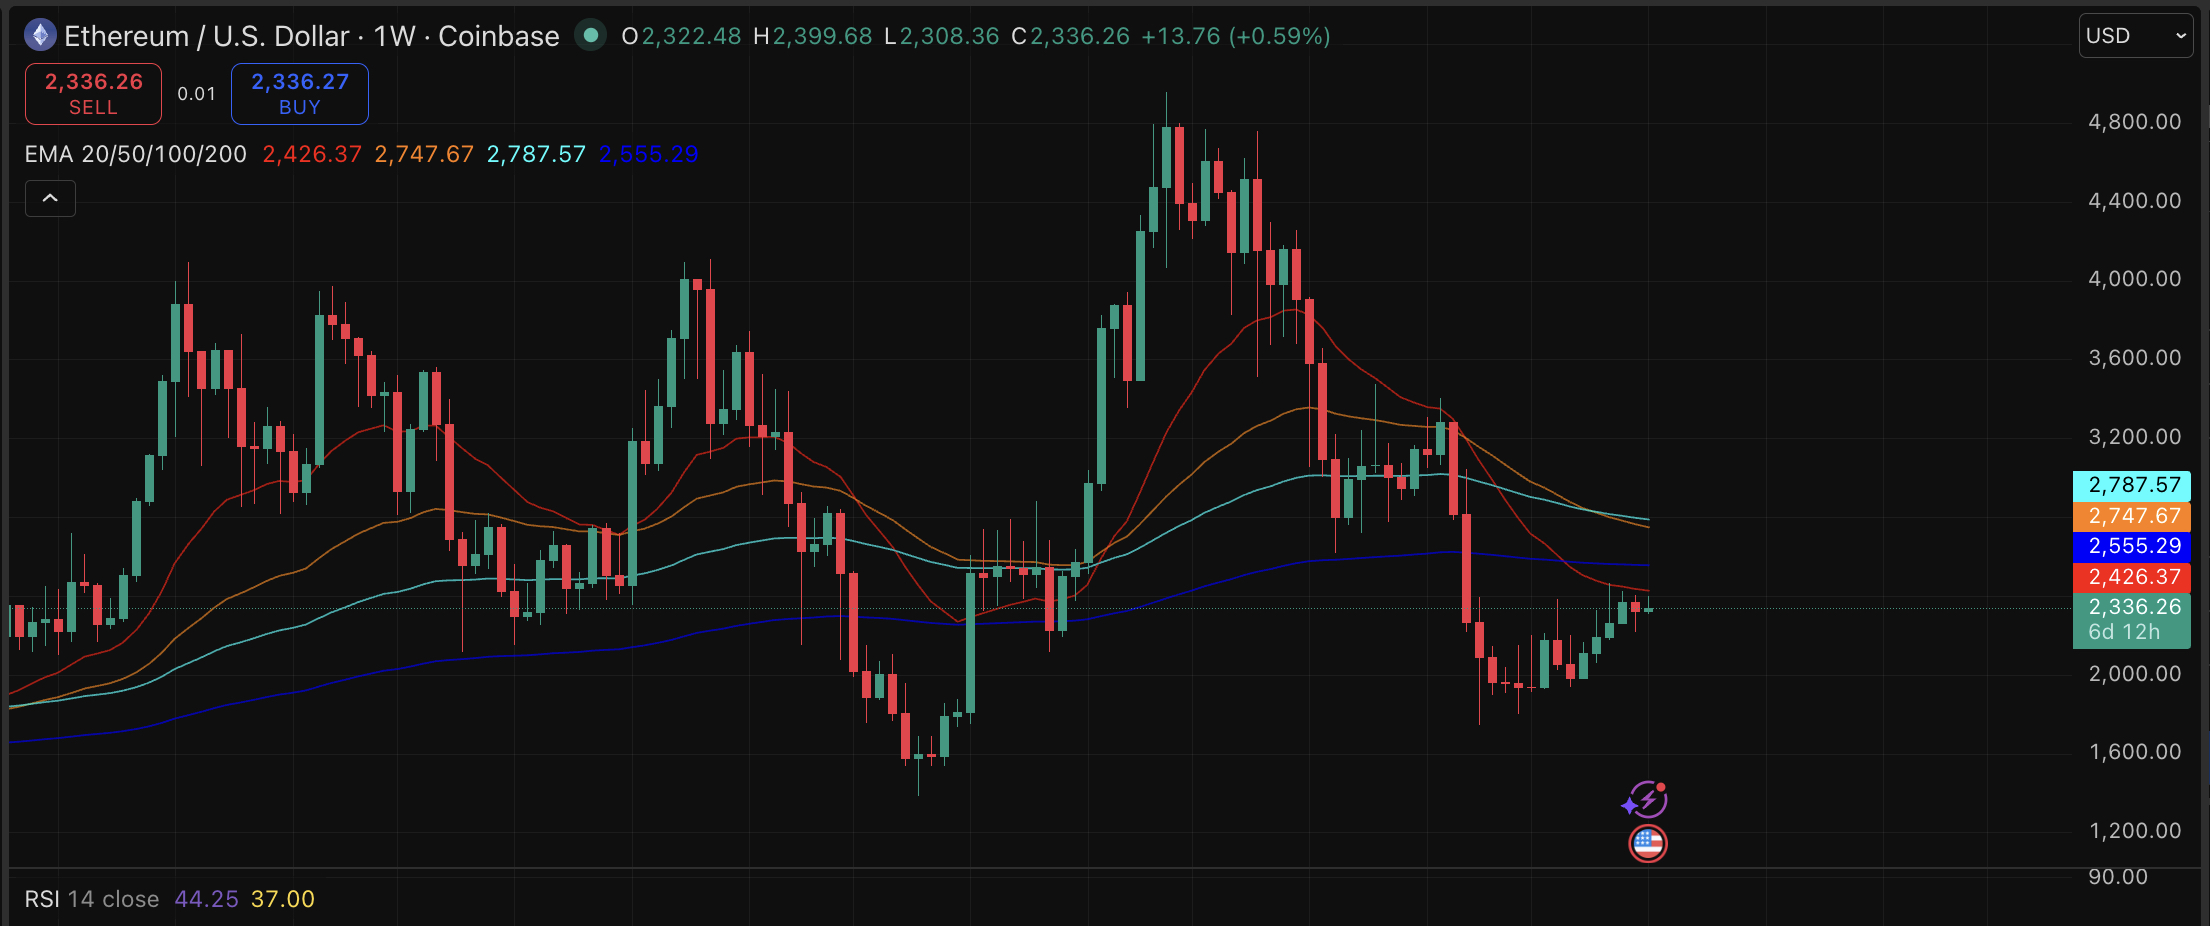Image resolution: width=2210 pixels, height=926 pixels.
Task: Click the 2,426.37 red EMA price label
Action: [2132, 577]
